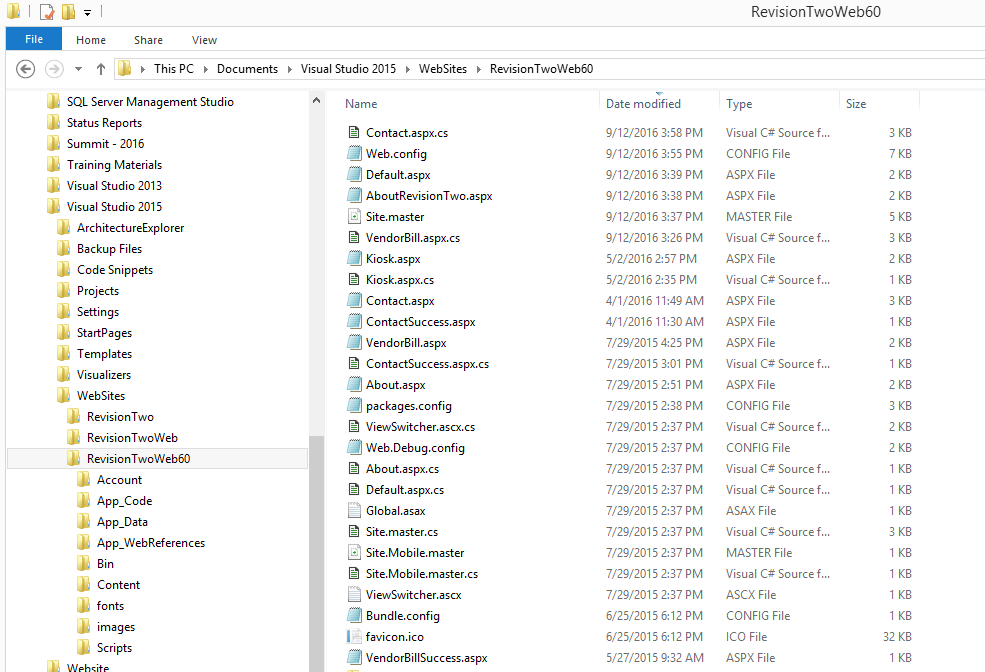Select the Backup Files folder in tree
This screenshot has height=672, width=985.
point(109,249)
